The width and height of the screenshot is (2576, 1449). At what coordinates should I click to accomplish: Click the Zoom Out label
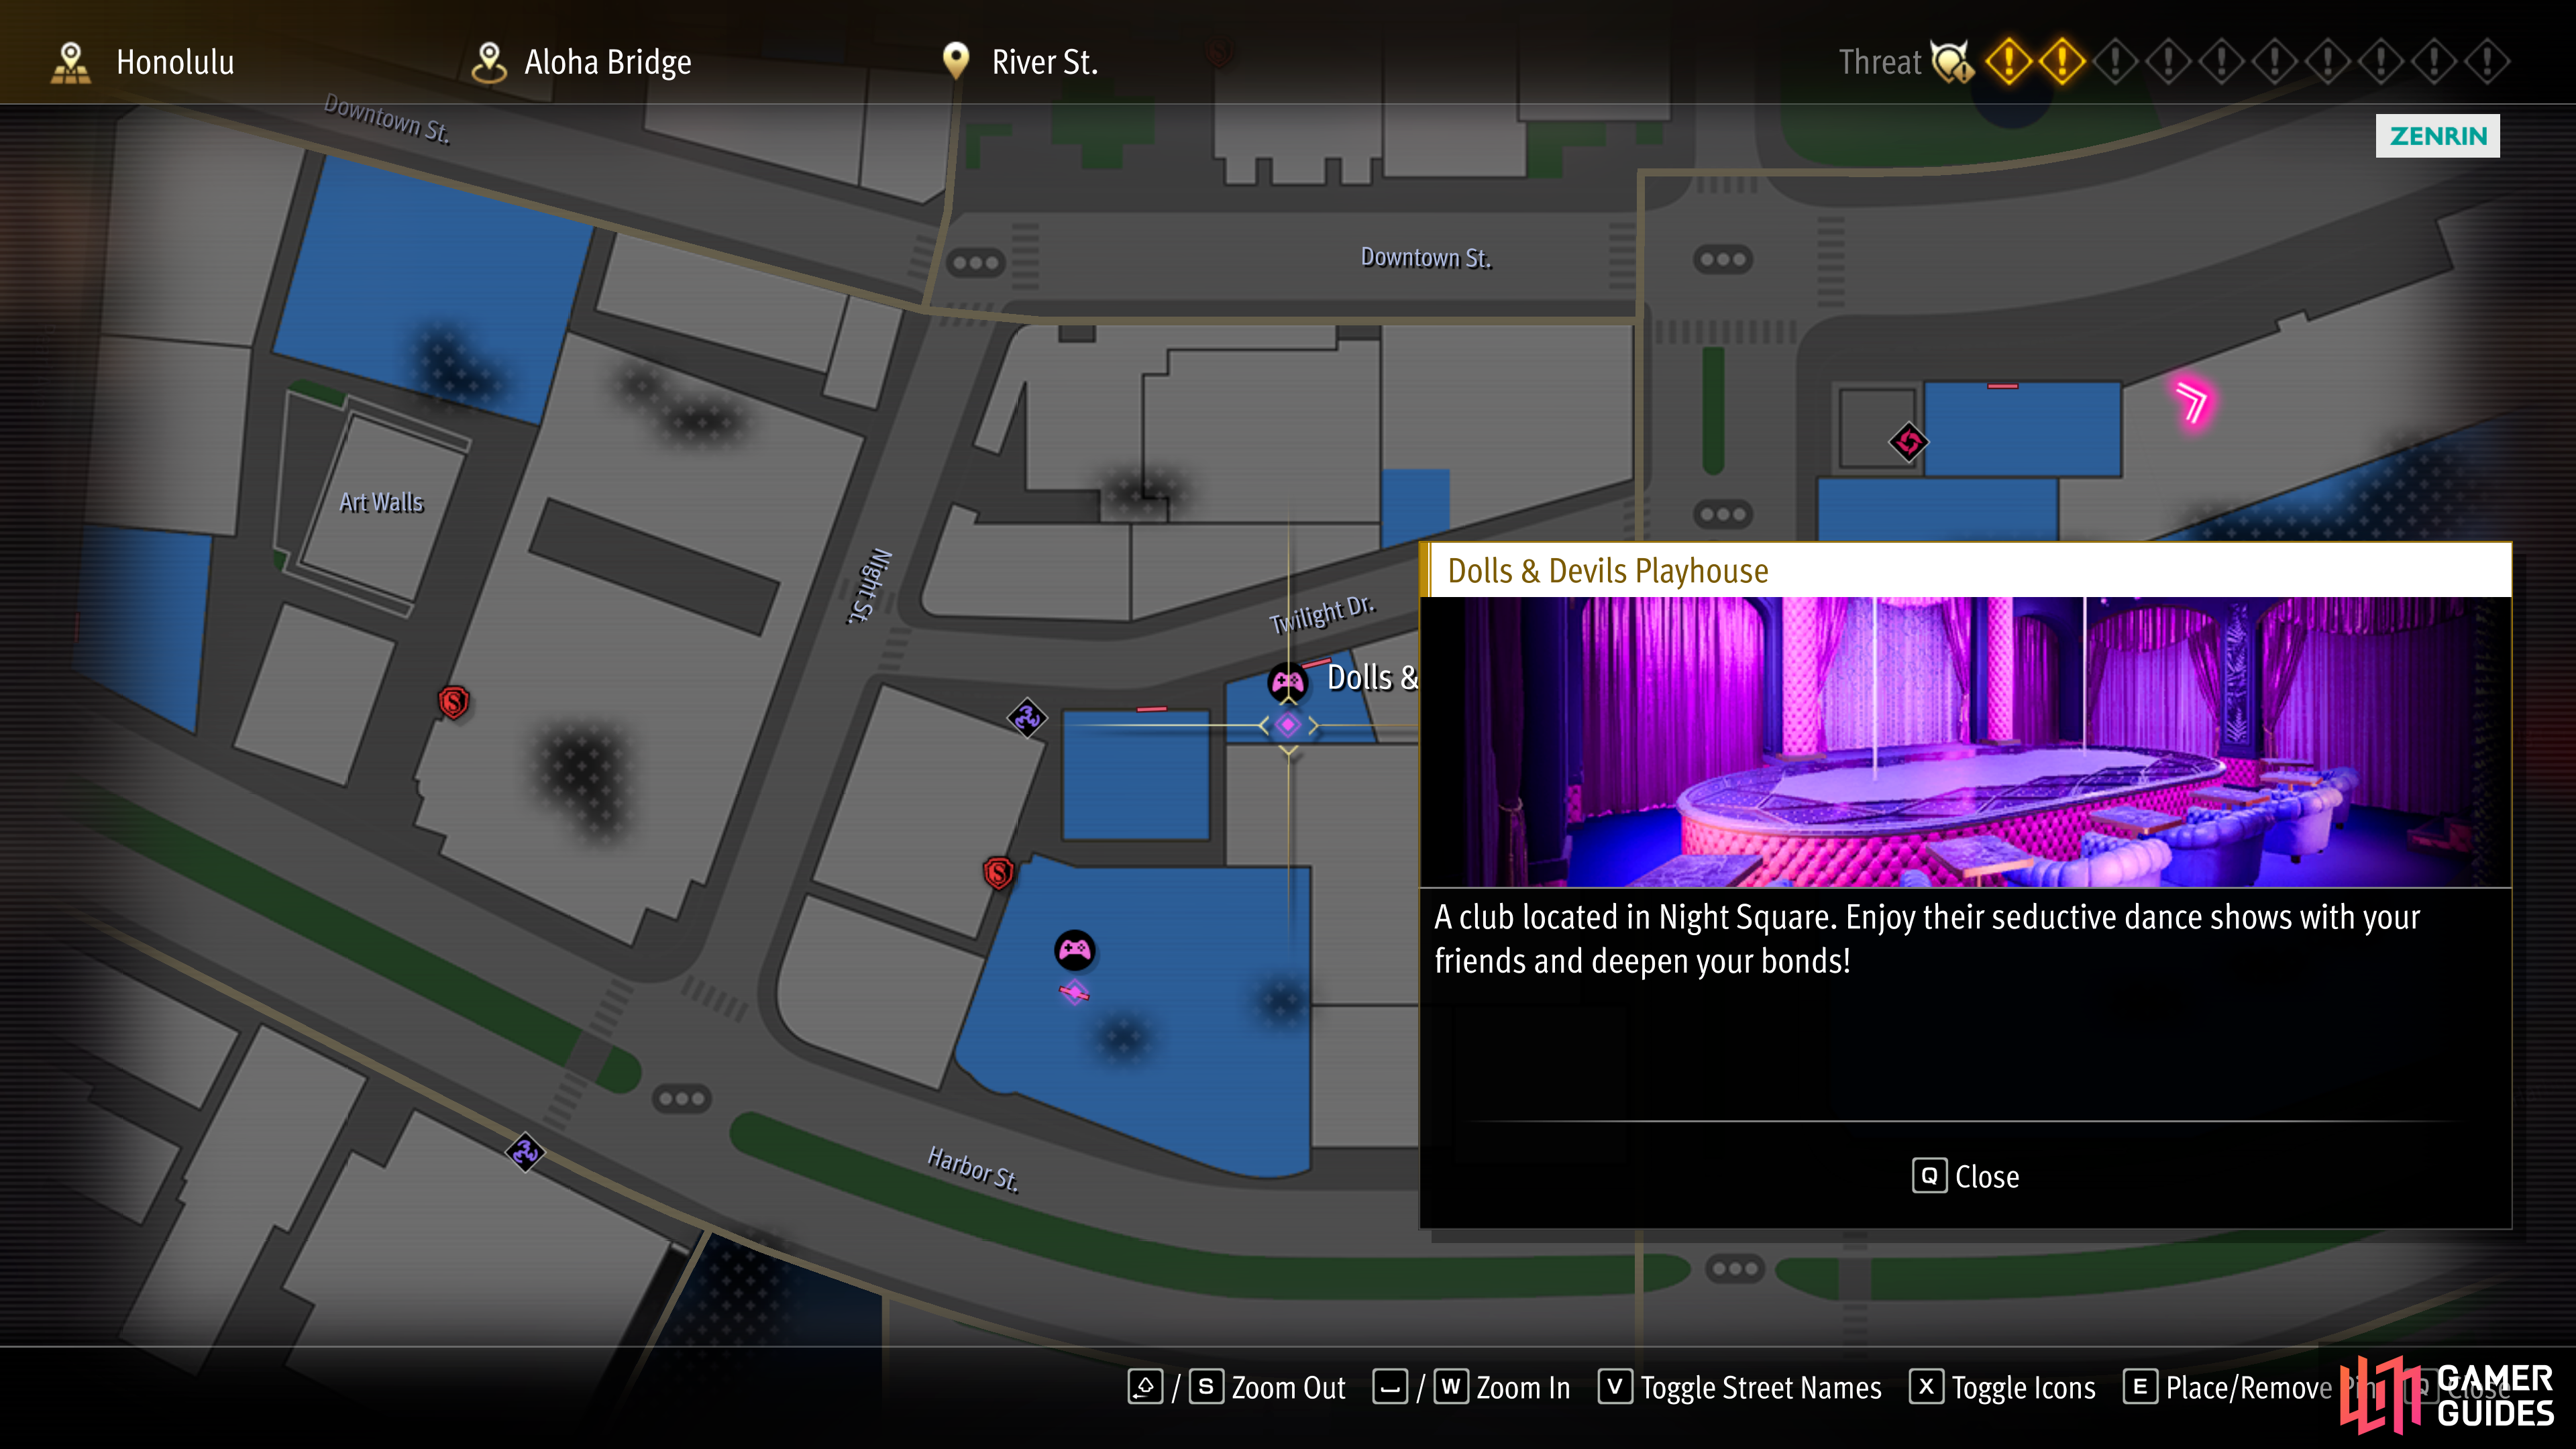[x=1288, y=1388]
